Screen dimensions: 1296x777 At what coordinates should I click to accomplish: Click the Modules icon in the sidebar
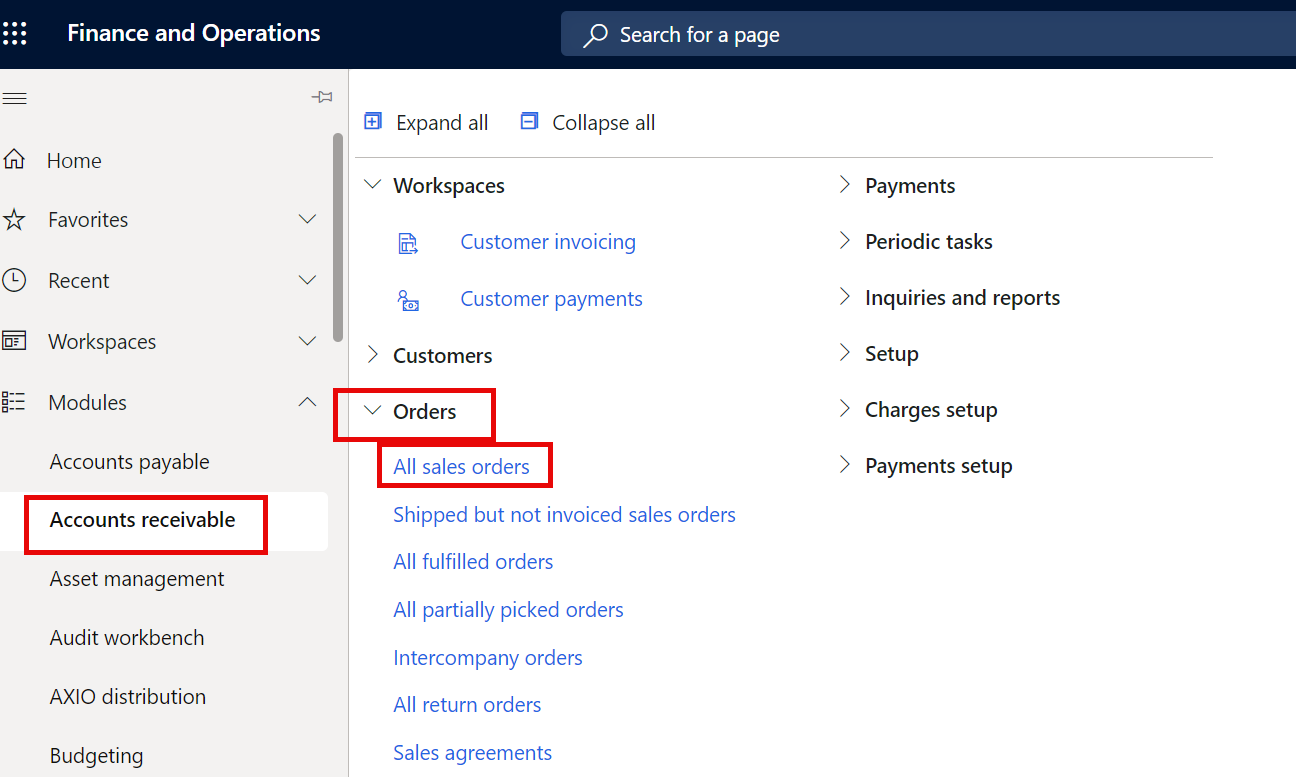tap(15, 402)
